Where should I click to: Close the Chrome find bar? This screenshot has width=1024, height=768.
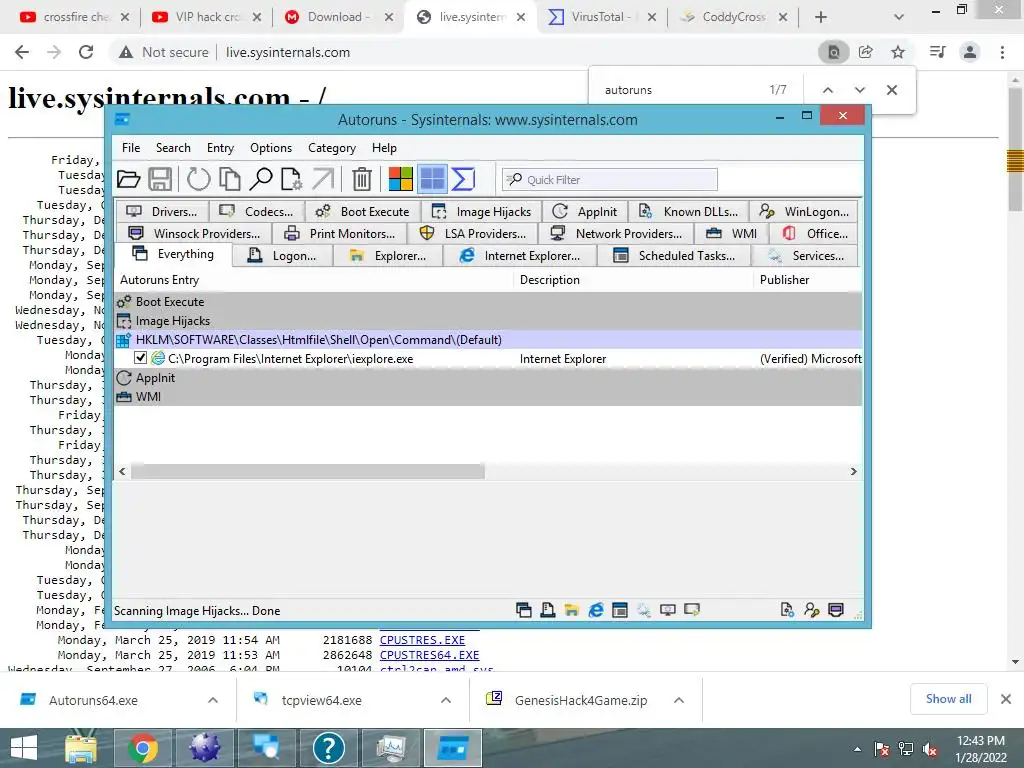click(x=891, y=90)
